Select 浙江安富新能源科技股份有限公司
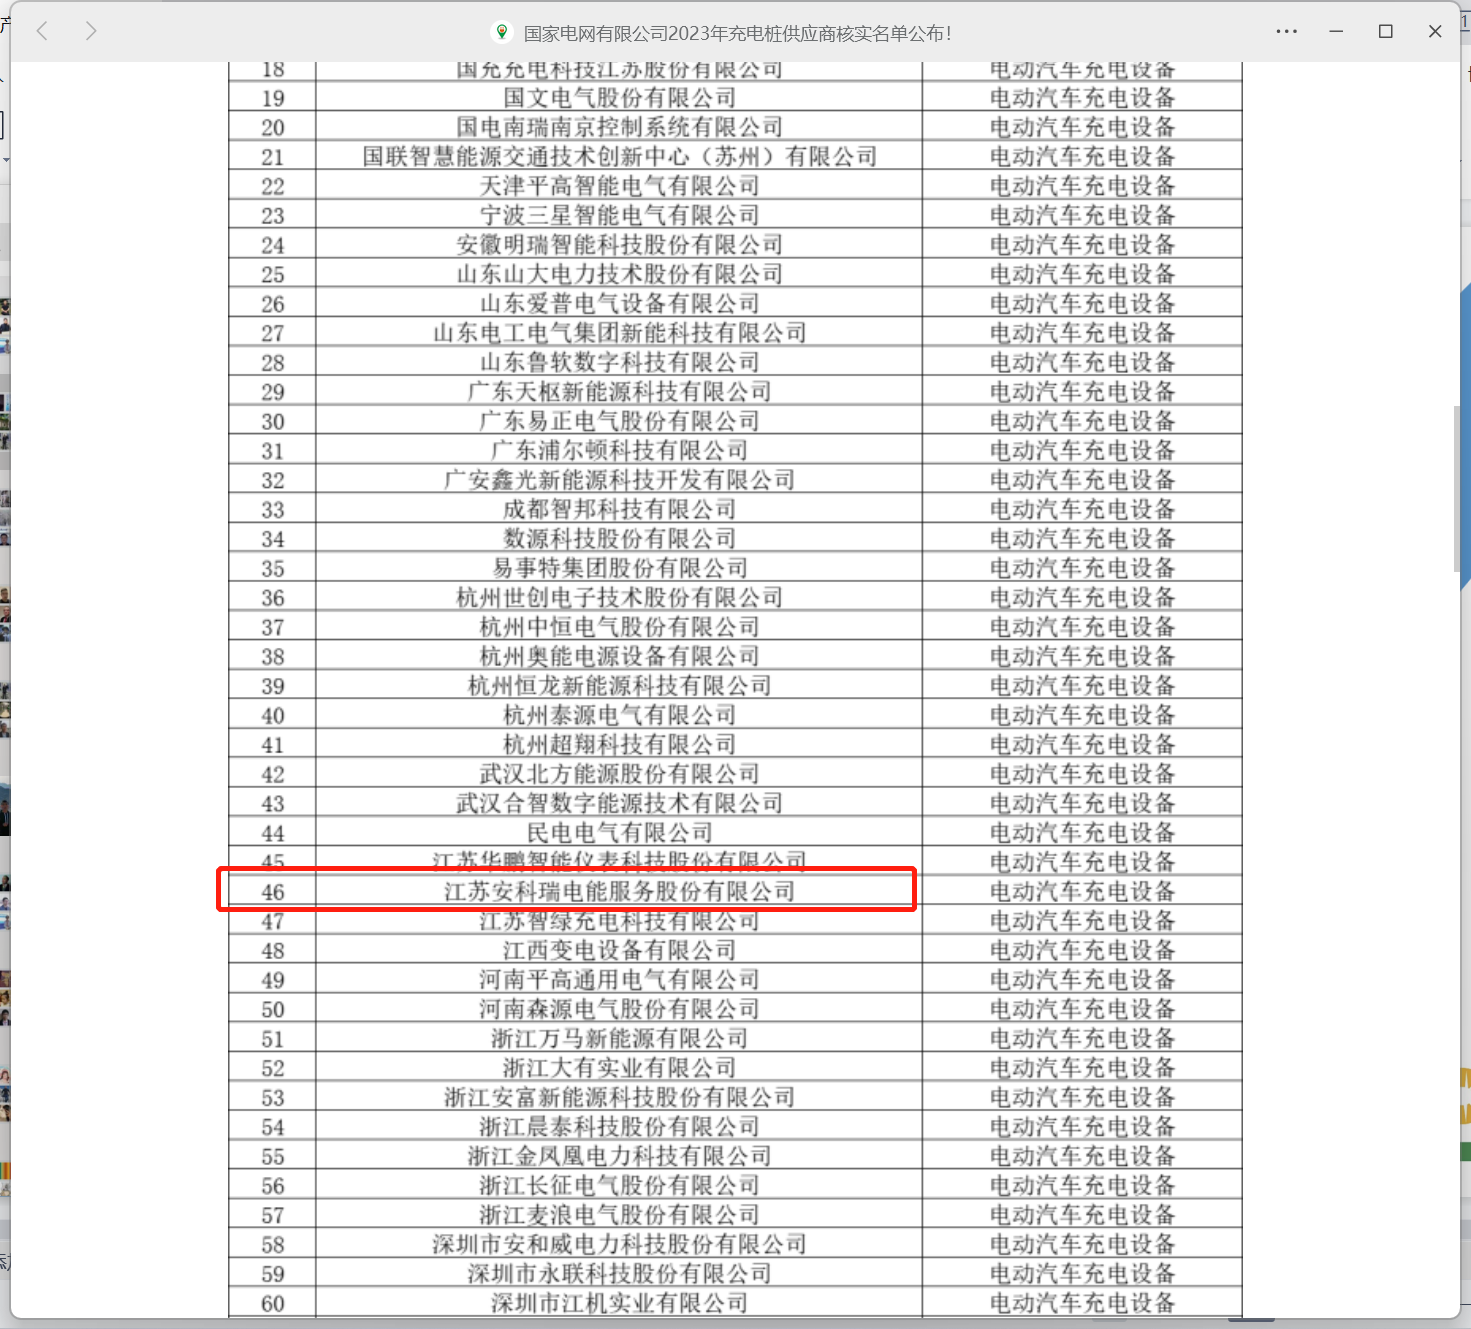Viewport: 1471px width, 1329px height. click(x=620, y=1097)
